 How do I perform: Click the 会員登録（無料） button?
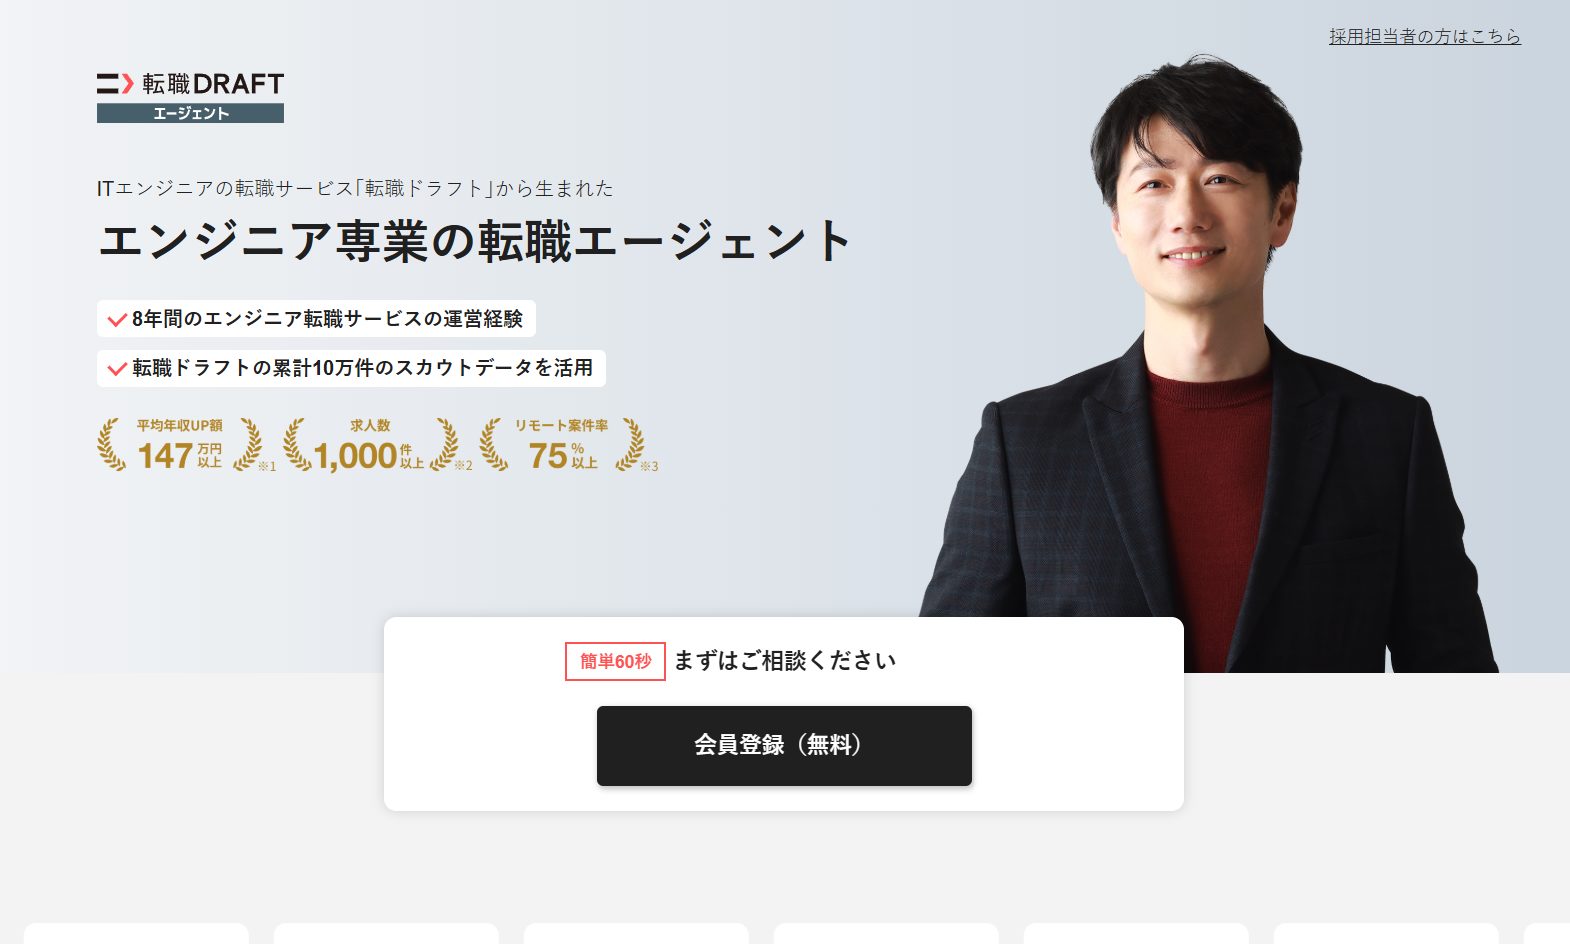[x=784, y=746]
